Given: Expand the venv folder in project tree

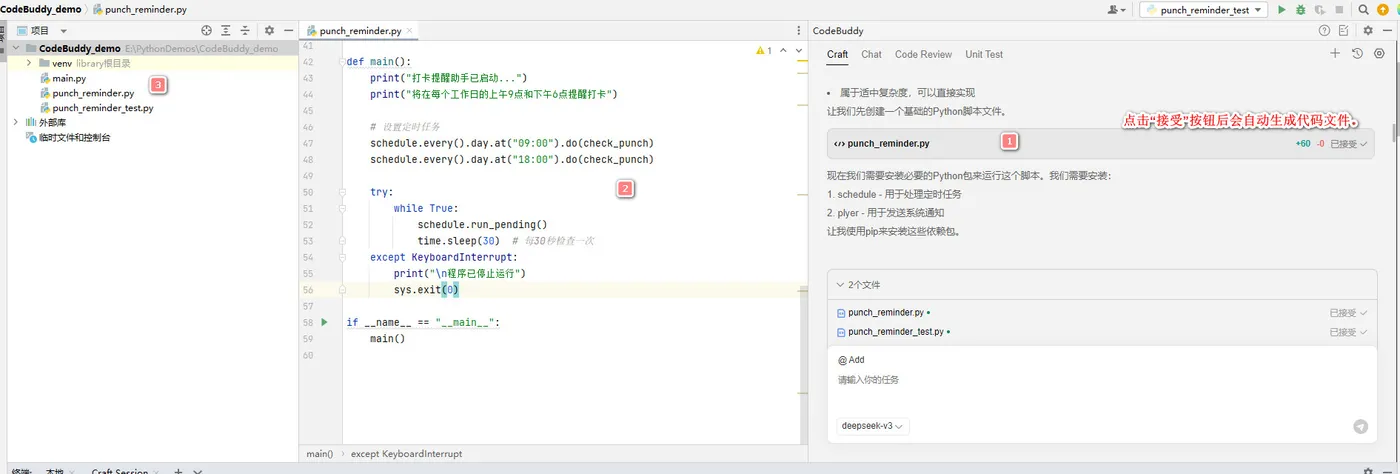Looking at the screenshot, I should point(30,63).
